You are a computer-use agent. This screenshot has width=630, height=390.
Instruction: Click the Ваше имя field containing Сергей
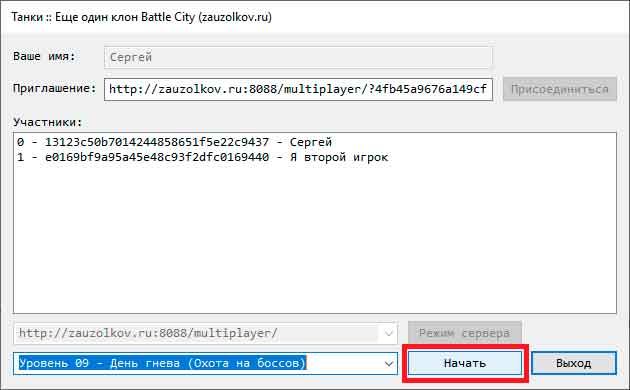pyautogui.click(x=298, y=57)
